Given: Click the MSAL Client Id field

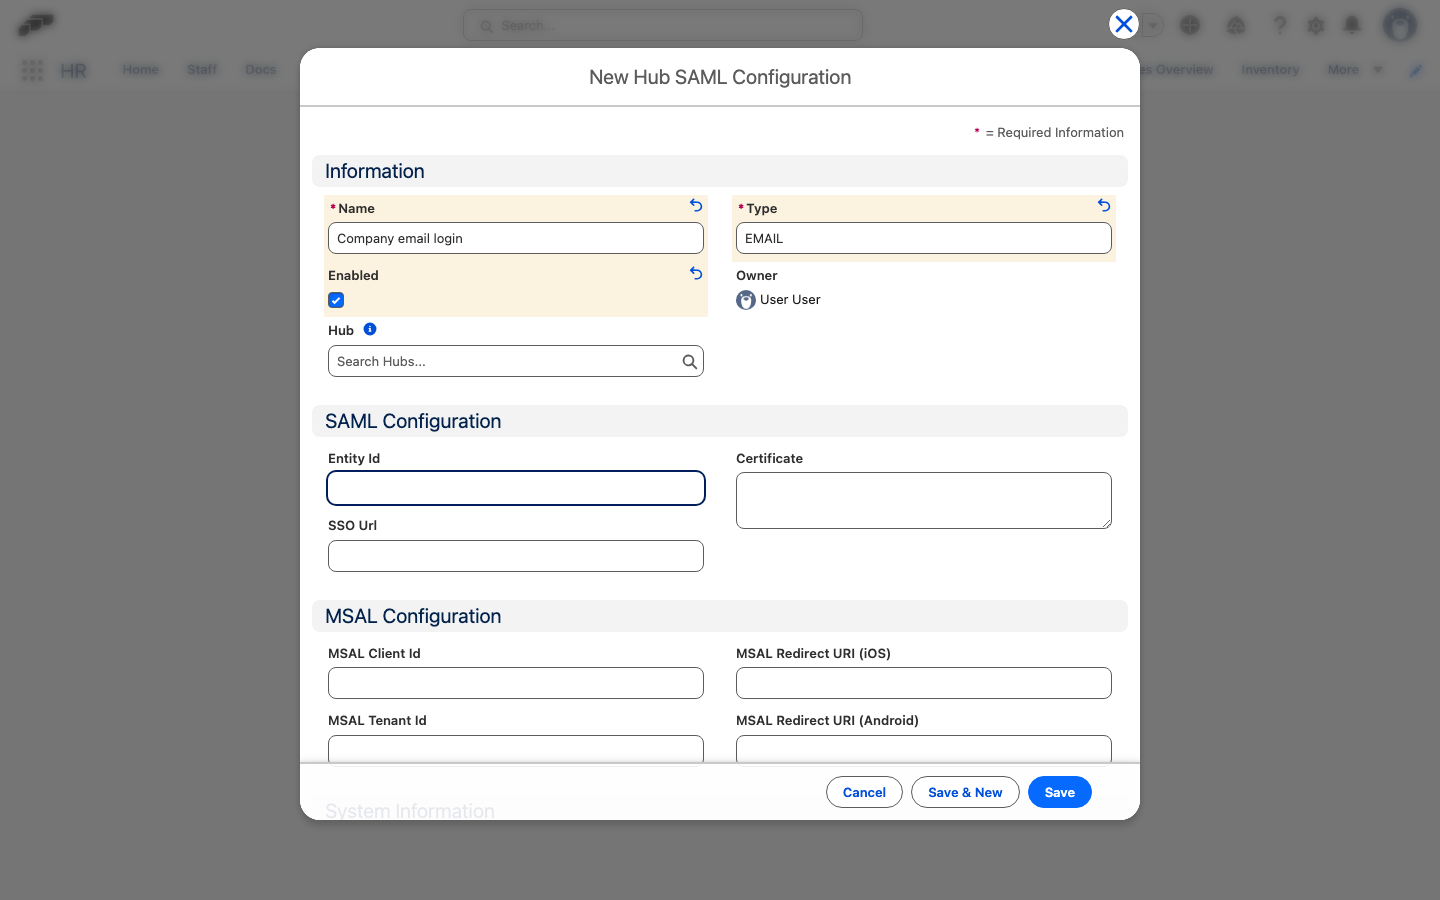Looking at the screenshot, I should point(516,683).
